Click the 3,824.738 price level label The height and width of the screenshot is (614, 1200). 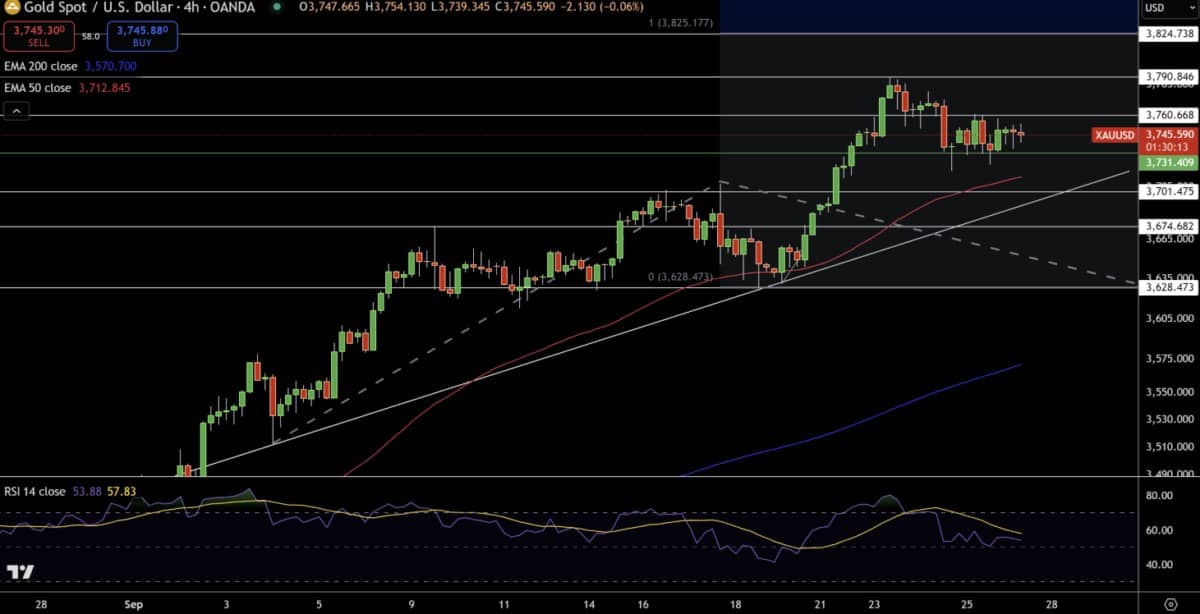coord(1168,34)
